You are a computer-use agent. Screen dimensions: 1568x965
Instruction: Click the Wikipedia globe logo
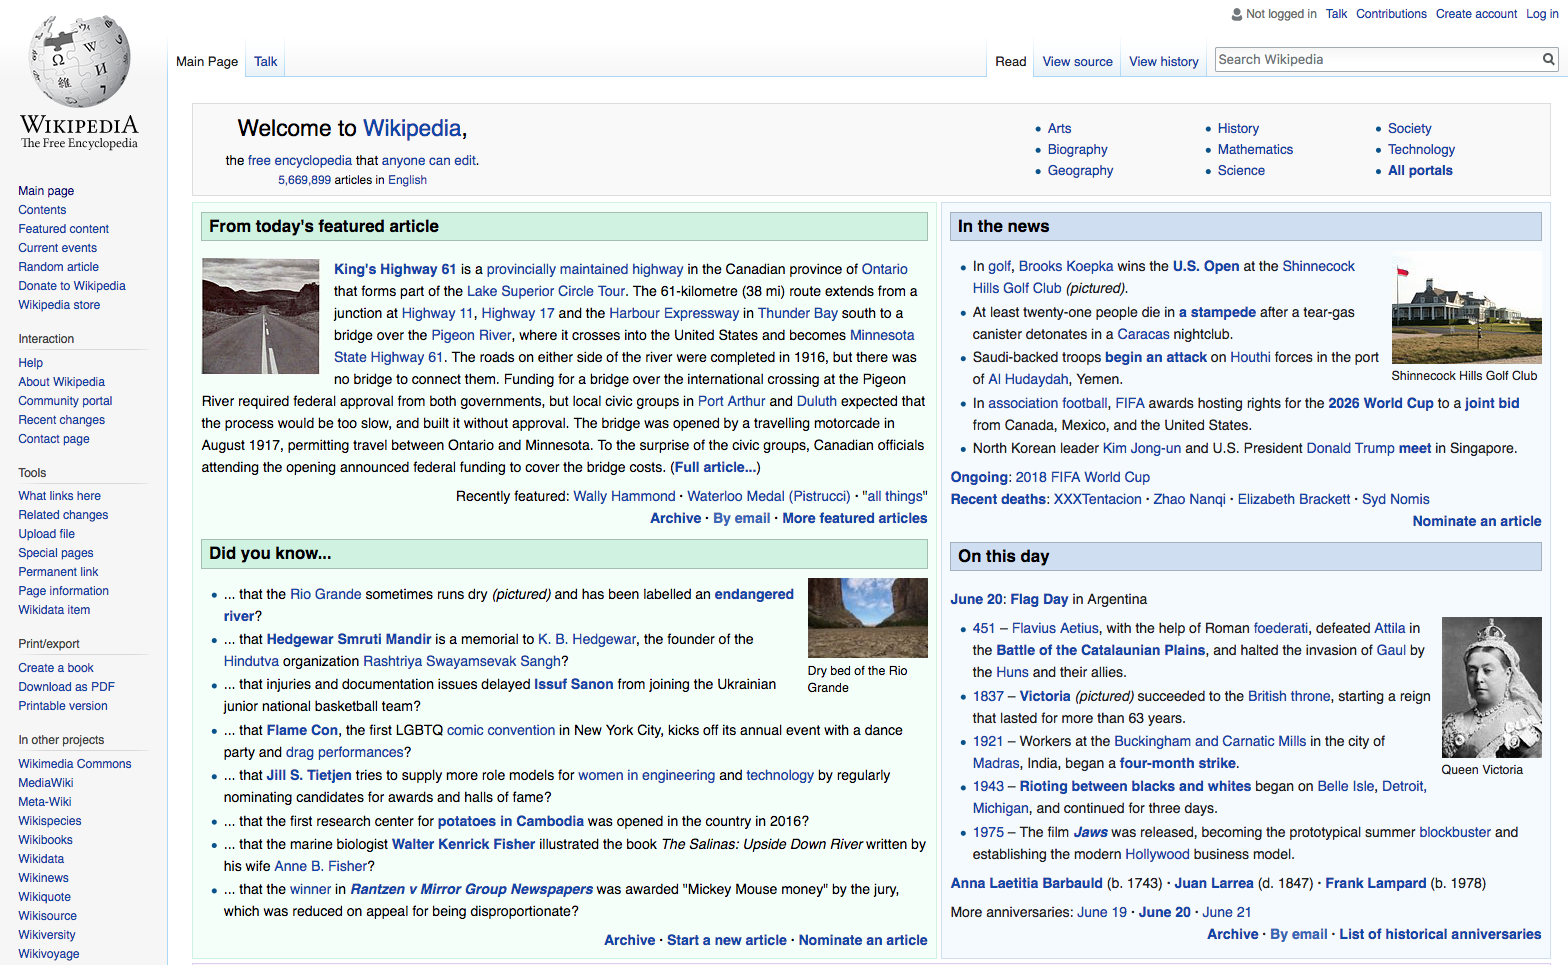pos(79,62)
